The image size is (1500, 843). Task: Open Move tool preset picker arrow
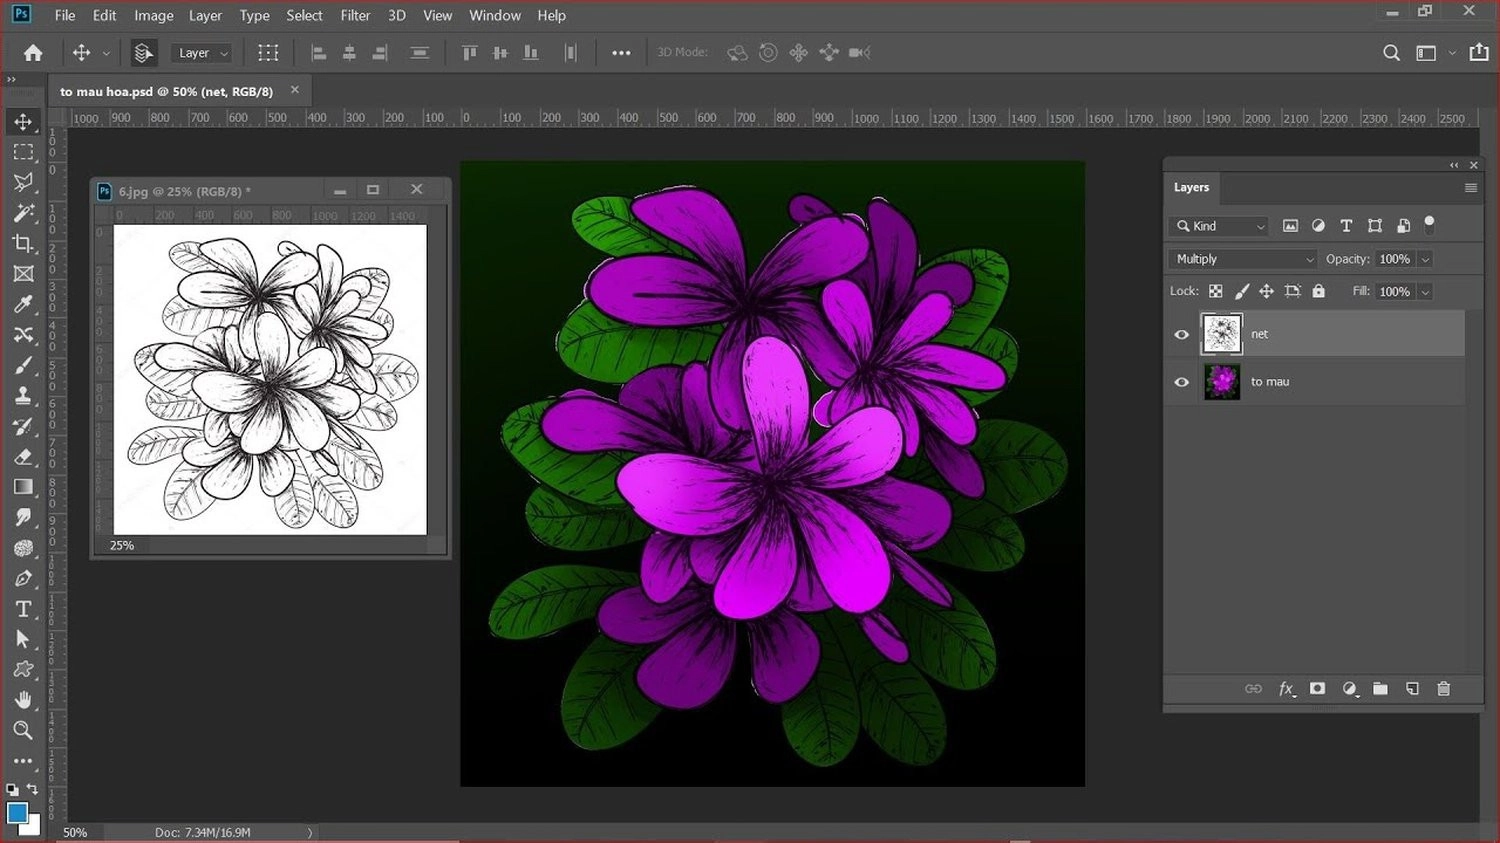(106, 54)
